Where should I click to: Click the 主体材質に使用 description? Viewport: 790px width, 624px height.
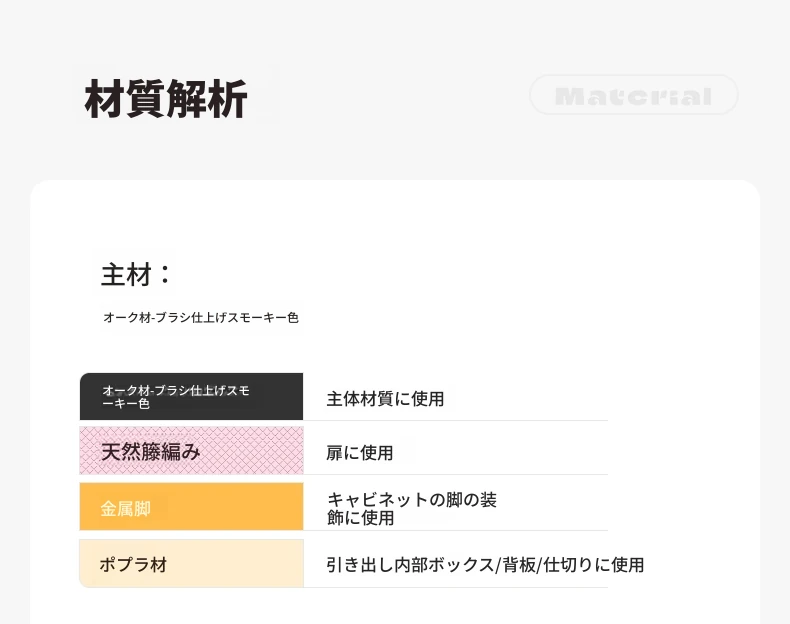coord(385,399)
